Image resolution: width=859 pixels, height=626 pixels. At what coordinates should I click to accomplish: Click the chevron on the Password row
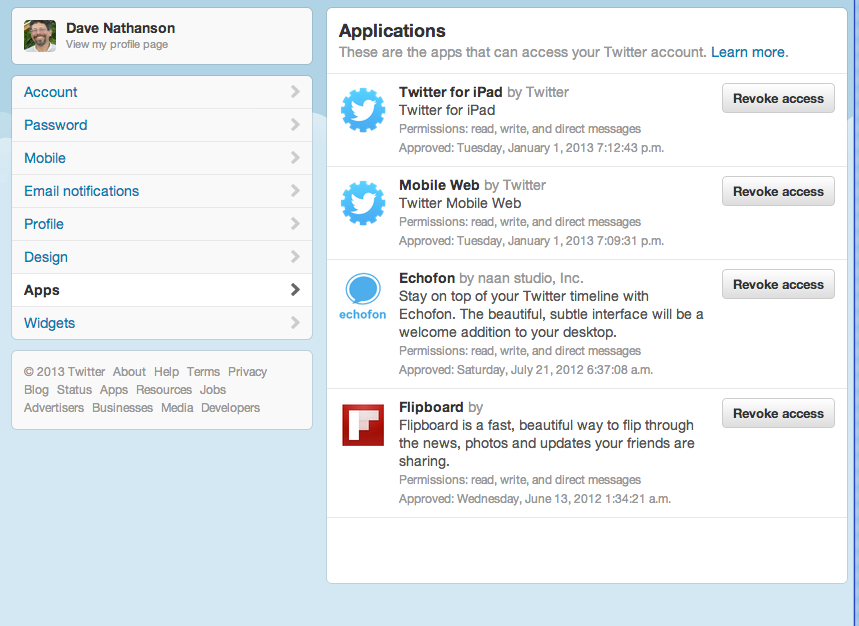(x=295, y=124)
